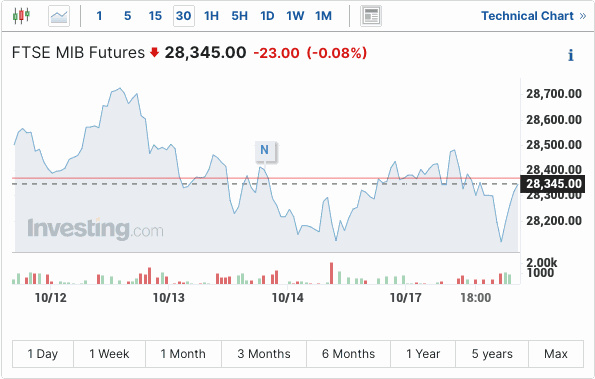
Task: Select the area chart type icon
Action: coord(59,16)
